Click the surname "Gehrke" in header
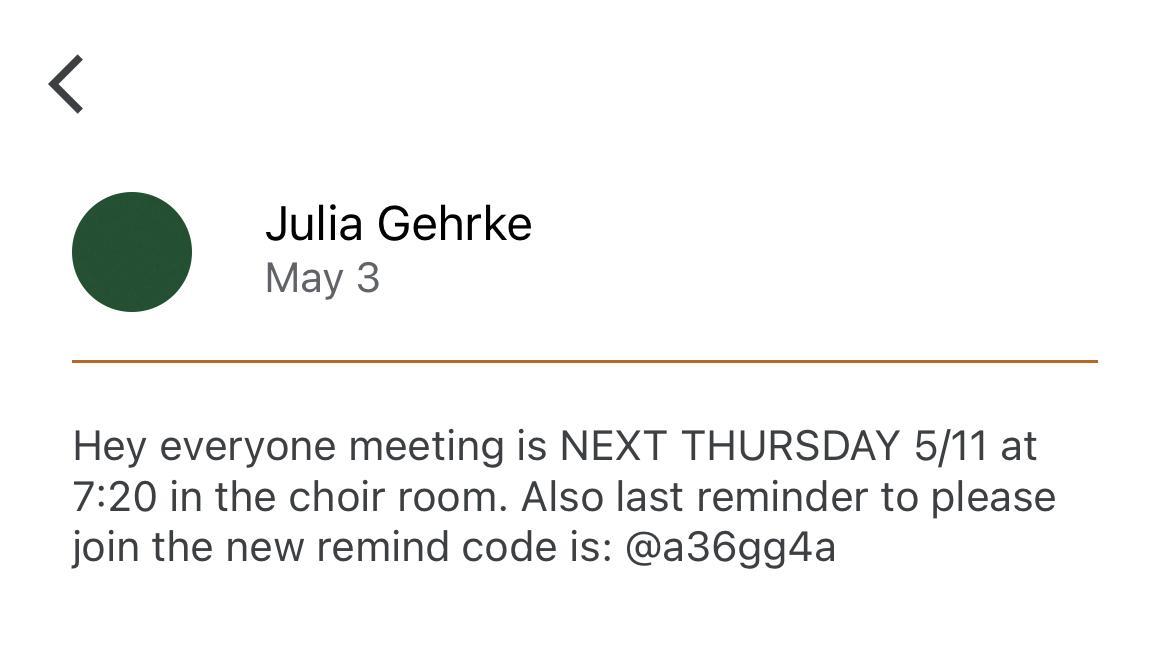This screenshot has width=1170, height=667. [x=454, y=223]
